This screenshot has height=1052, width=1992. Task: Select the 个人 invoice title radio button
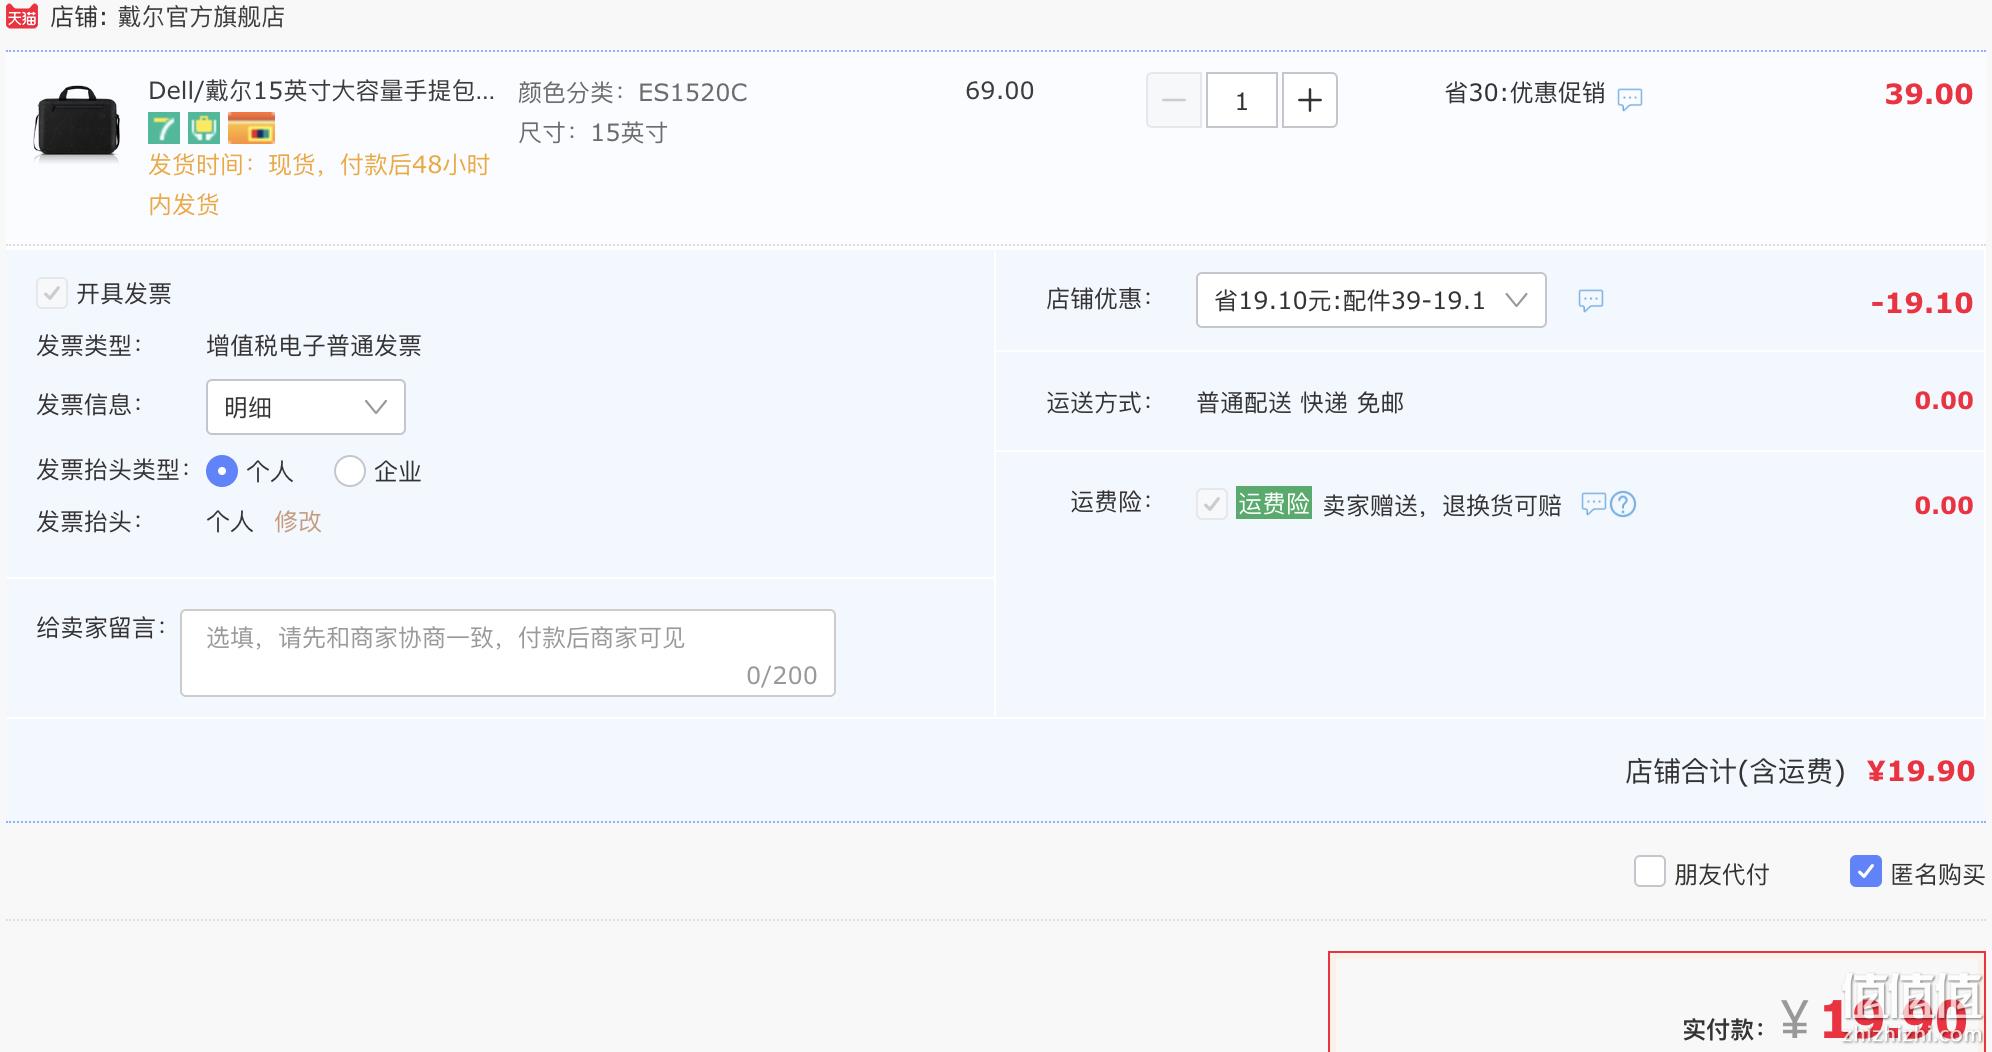coord(222,471)
